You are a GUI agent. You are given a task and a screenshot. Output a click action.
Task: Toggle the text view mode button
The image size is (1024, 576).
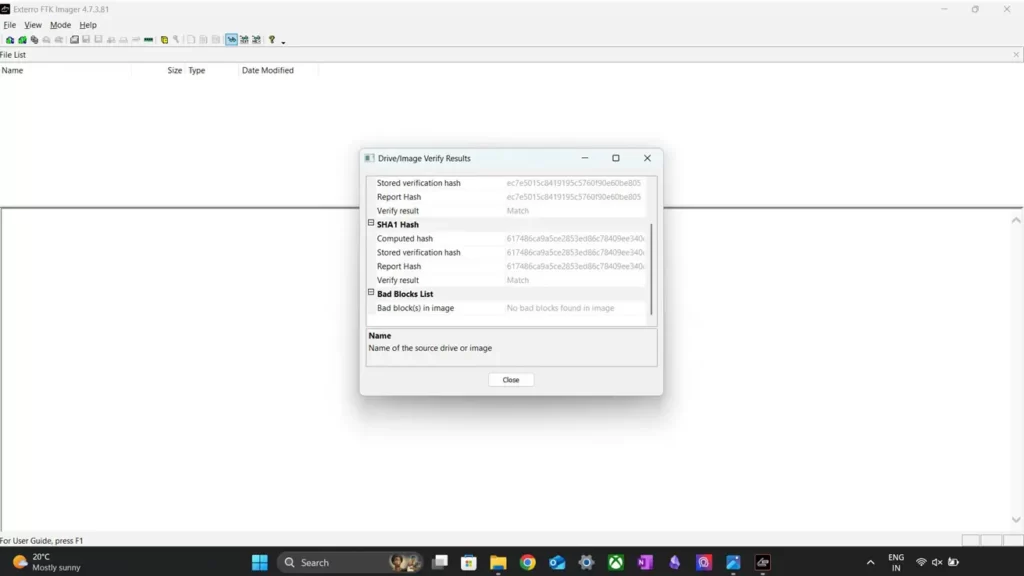tap(244, 40)
